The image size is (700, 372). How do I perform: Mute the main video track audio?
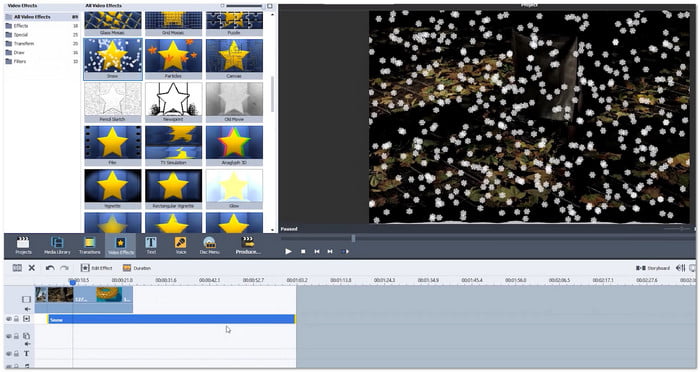tap(27, 309)
